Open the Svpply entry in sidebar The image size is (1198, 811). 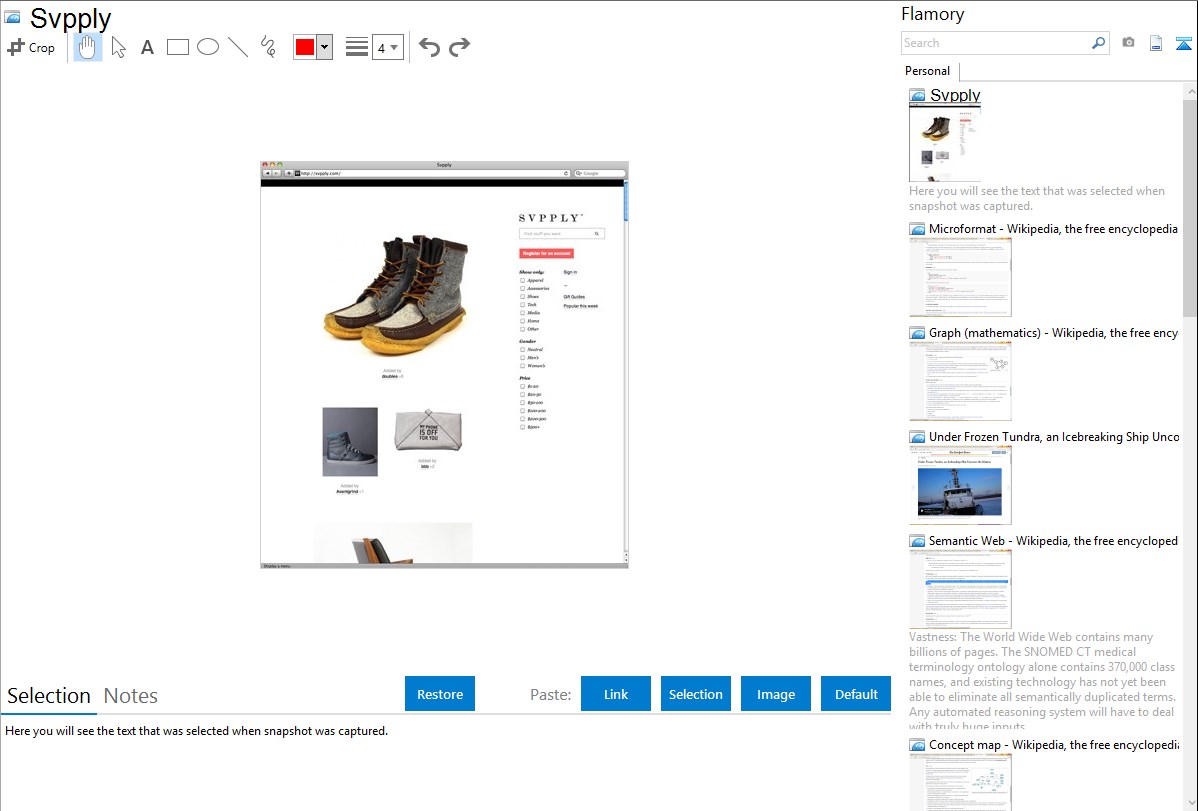tap(955, 95)
